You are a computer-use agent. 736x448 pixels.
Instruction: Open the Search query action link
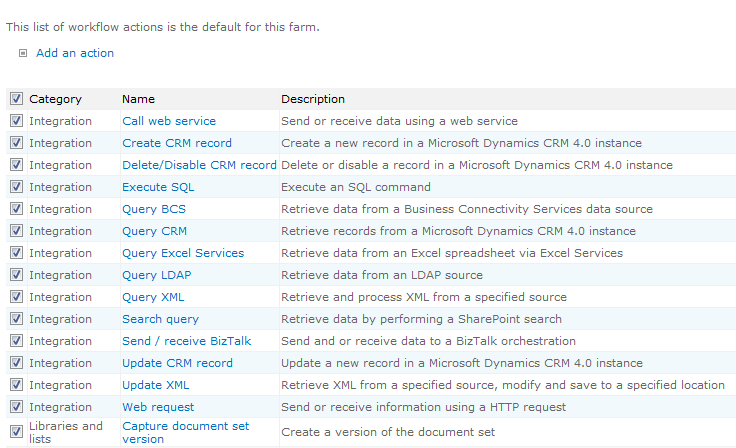[x=161, y=319]
